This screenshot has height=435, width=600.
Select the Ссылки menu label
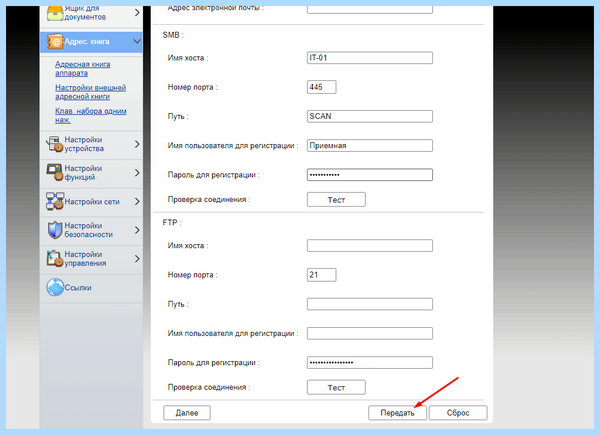78,288
